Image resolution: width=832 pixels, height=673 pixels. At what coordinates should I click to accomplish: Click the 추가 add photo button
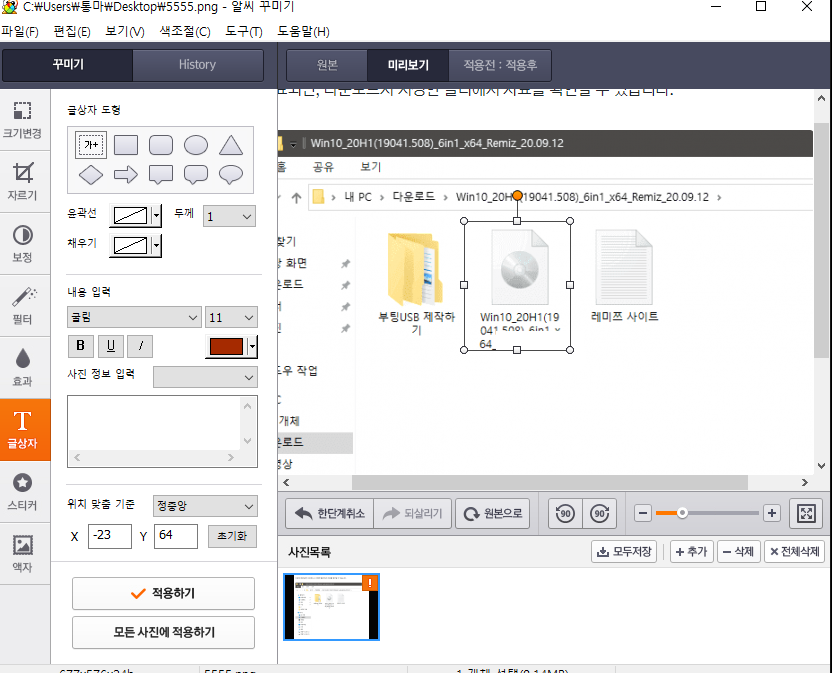click(692, 552)
